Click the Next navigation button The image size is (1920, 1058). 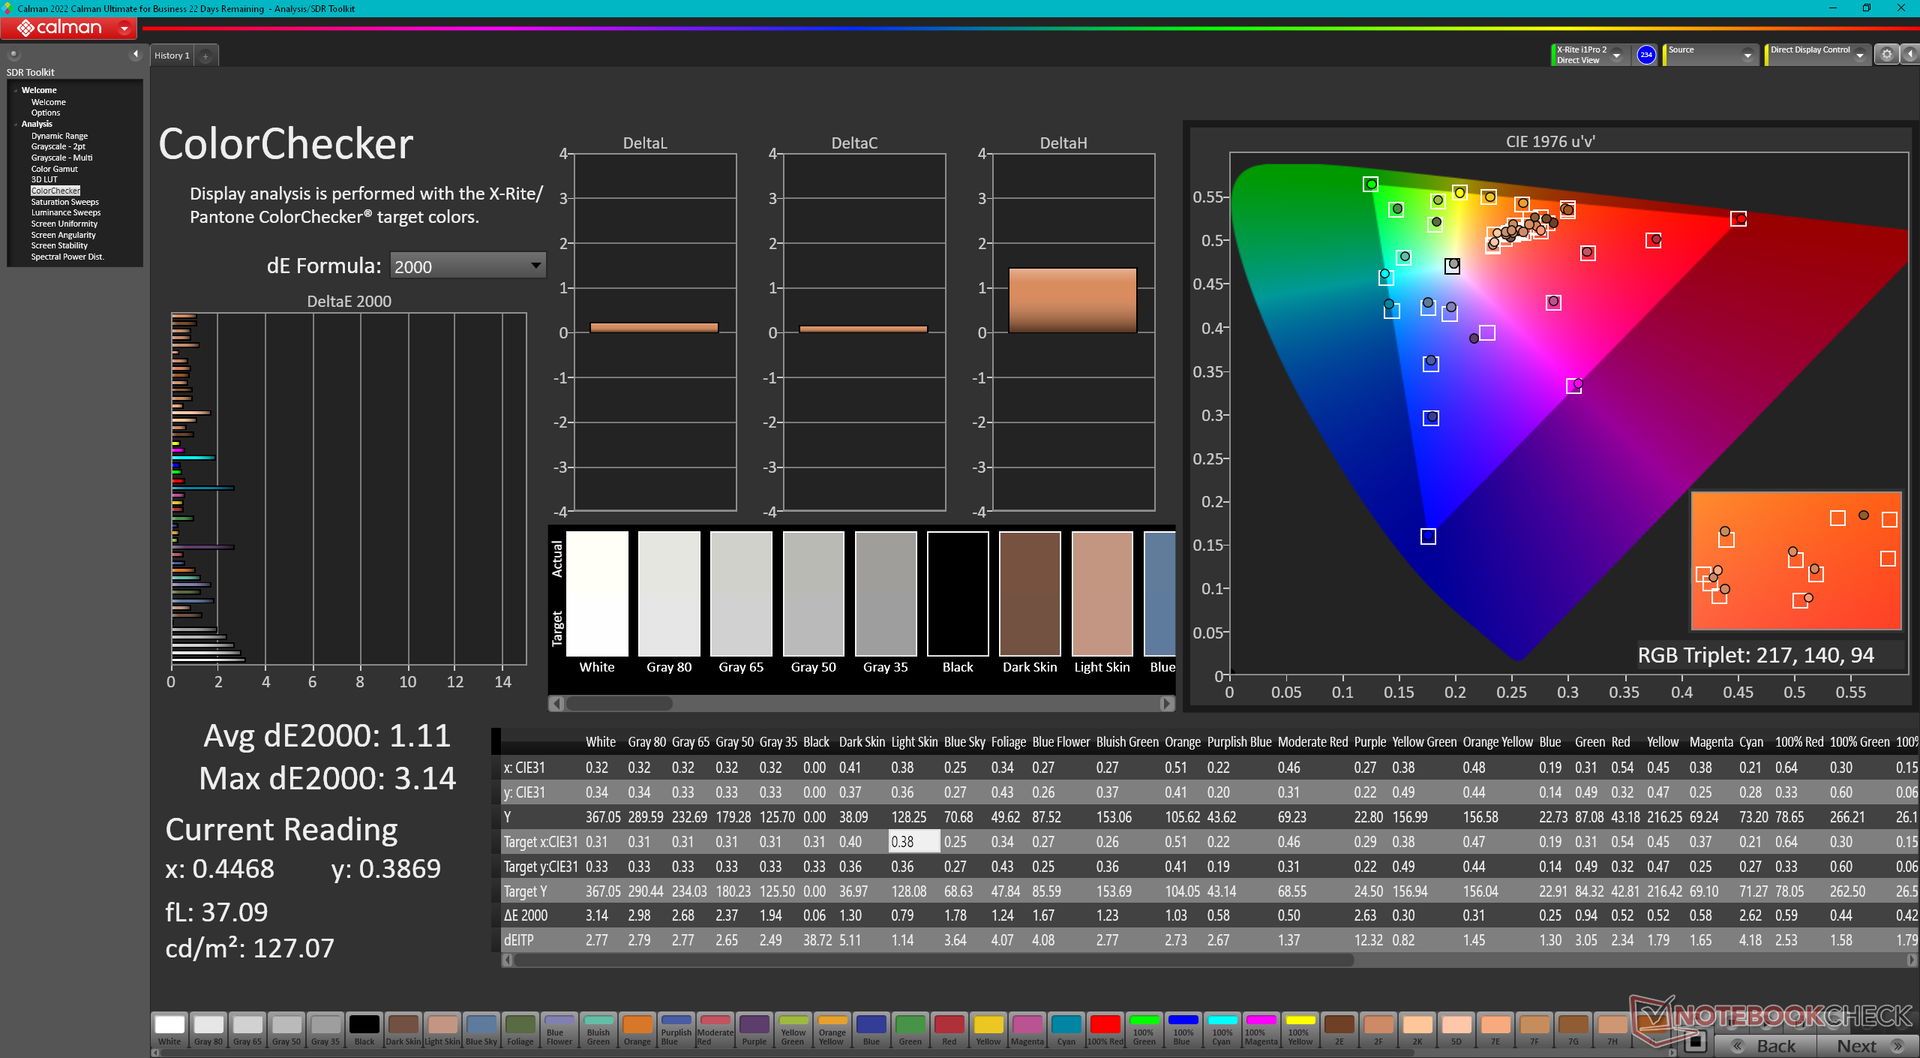pos(1870,1046)
